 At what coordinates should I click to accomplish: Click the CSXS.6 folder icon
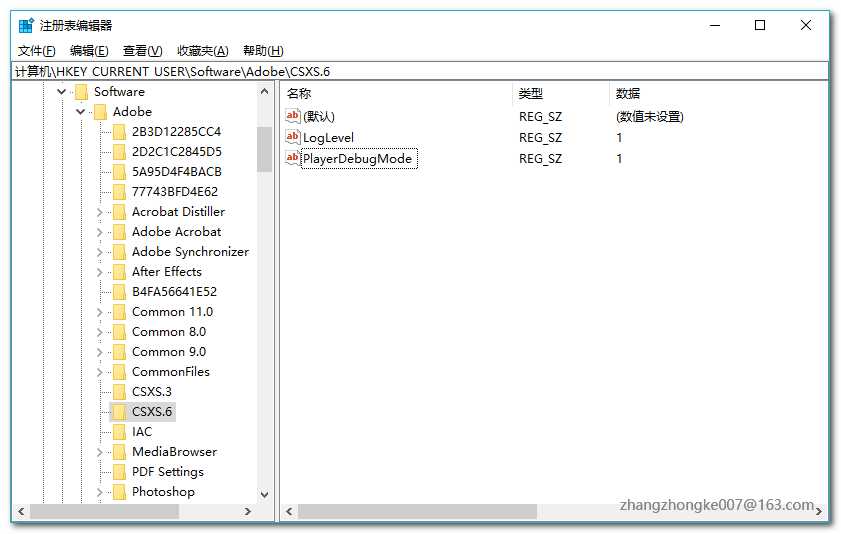click(119, 412)
